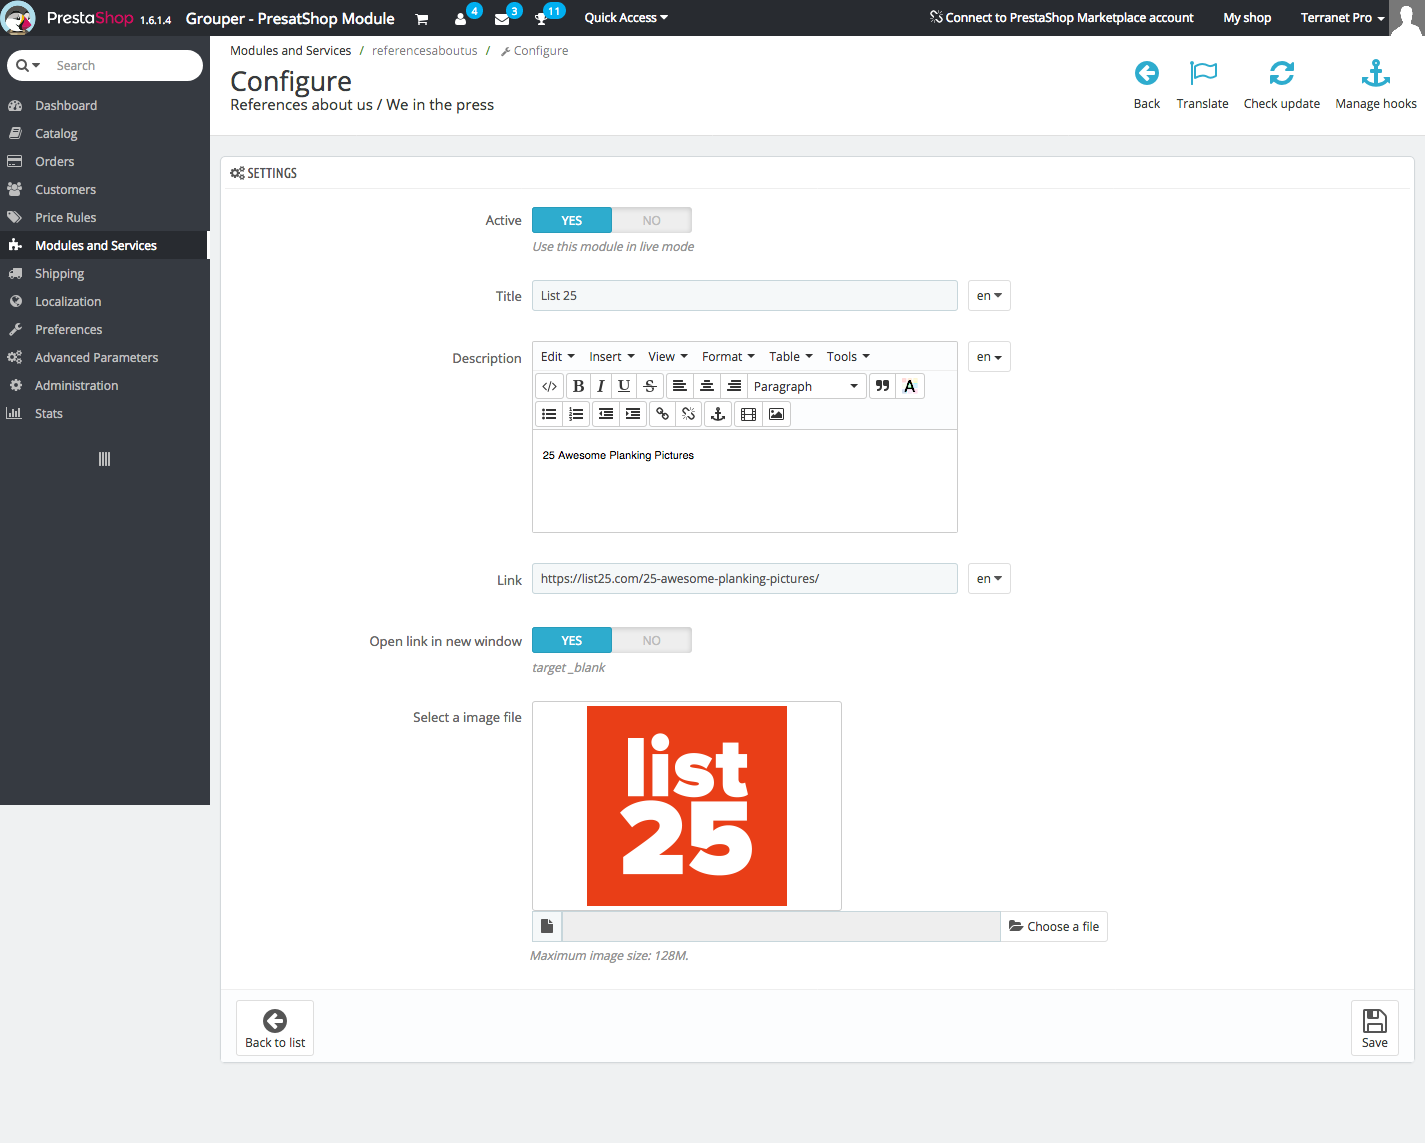This screenshot has width=1425, height=1143.
Task: Insert an anchor in description
Action: (717, 414)
